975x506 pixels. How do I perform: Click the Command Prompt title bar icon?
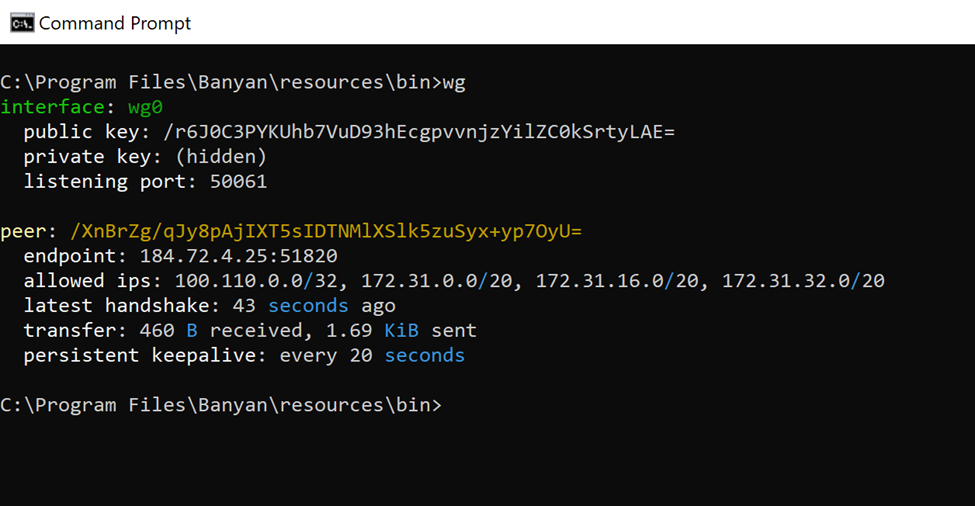(21, 22)
